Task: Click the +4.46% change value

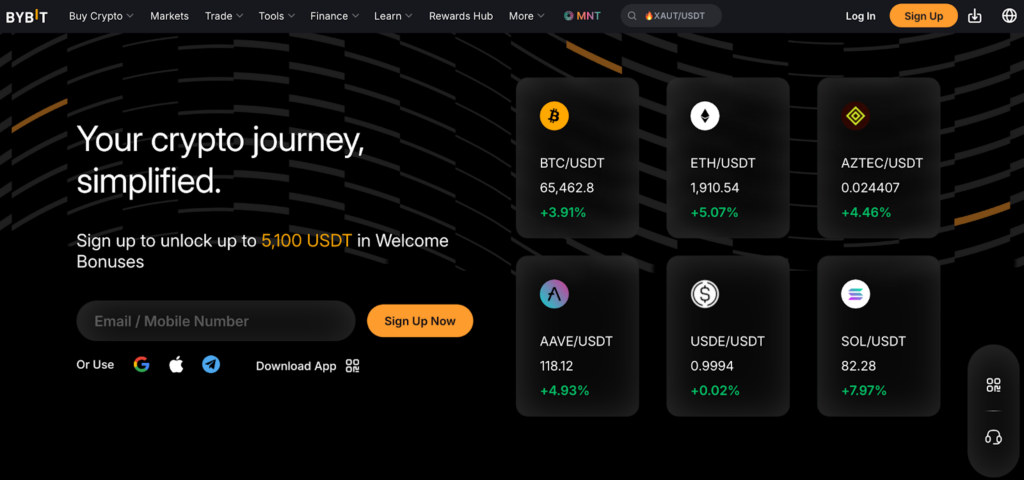Action: tap(865, 212)
